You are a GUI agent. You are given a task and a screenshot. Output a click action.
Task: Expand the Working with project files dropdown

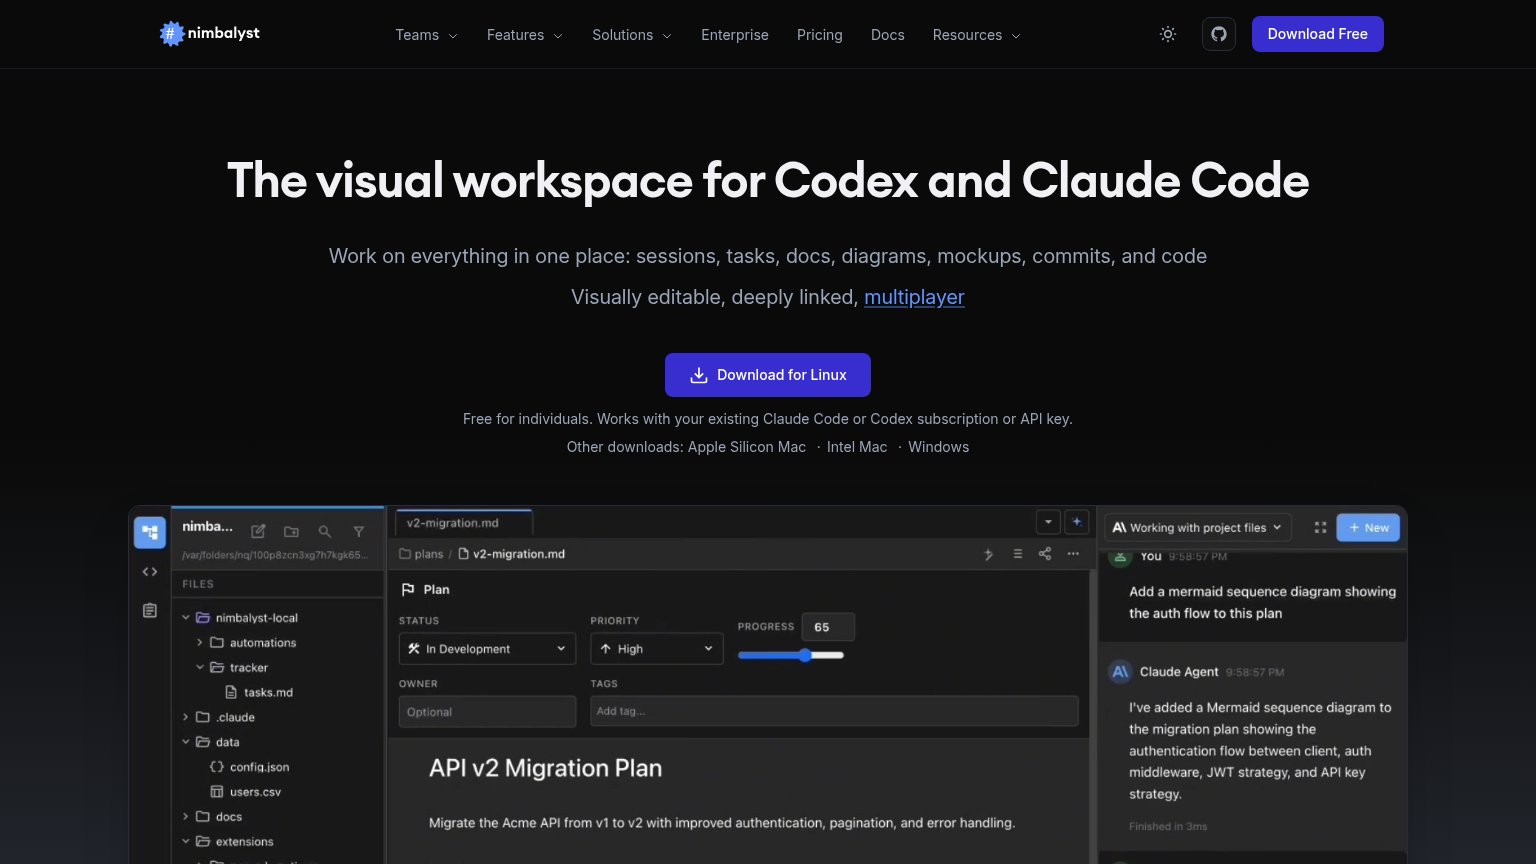point(1198,528)
